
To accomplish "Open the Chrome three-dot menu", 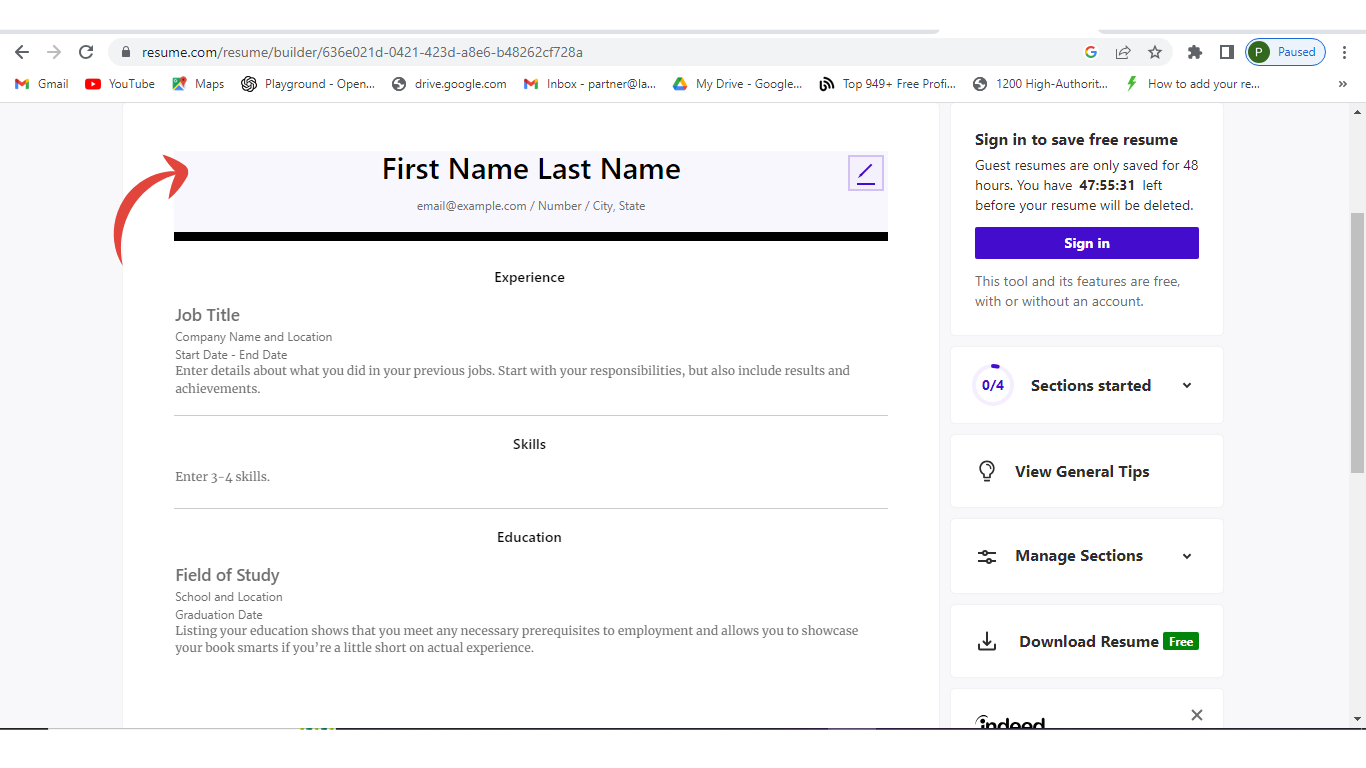I will coord(1345,52).
